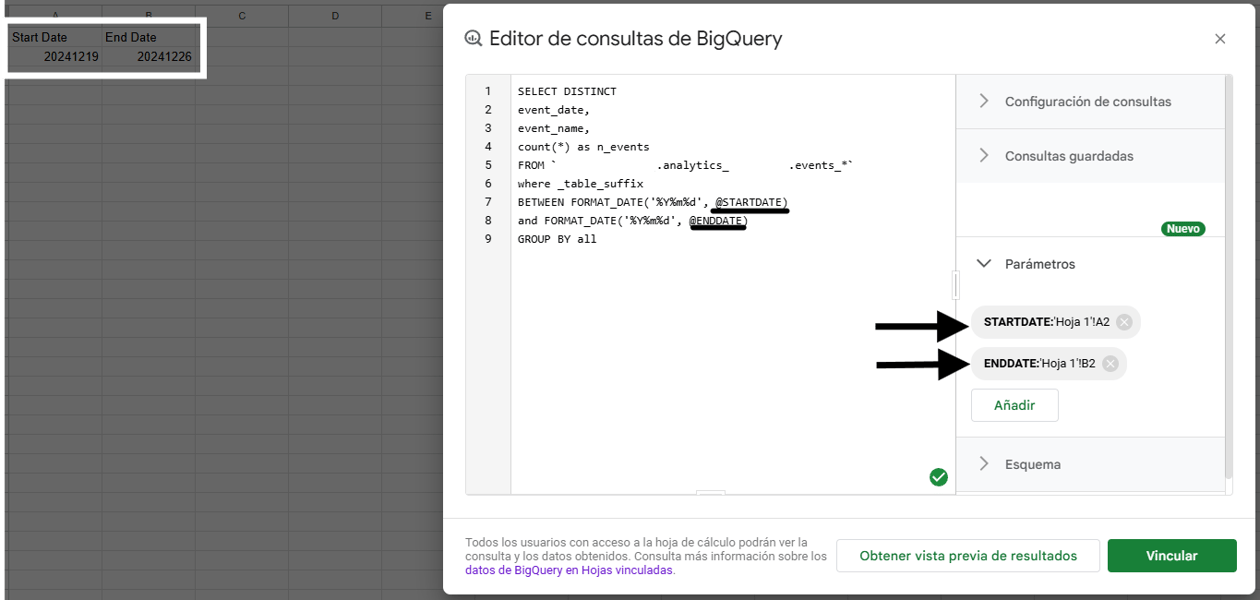
Task: Collapse the Parámetros section
Action: coord(1090,264)
